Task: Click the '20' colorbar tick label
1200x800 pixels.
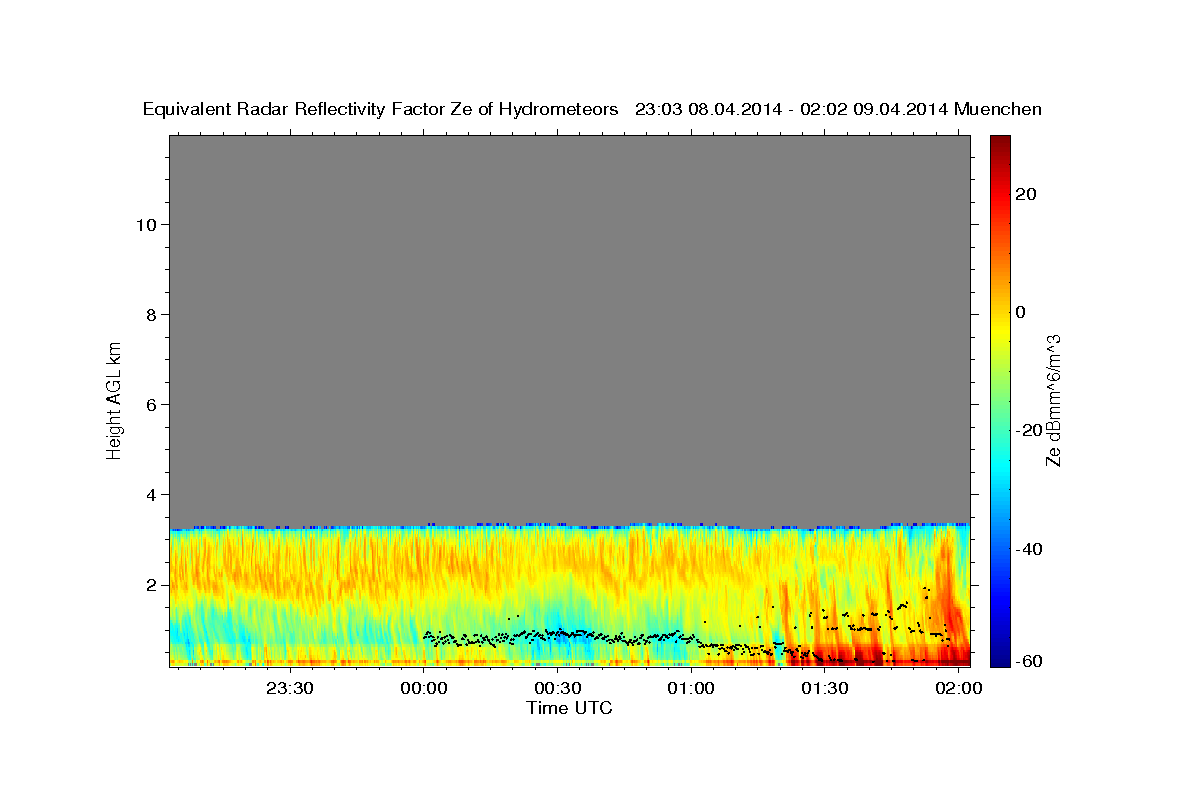Action: coord(1026,194)
